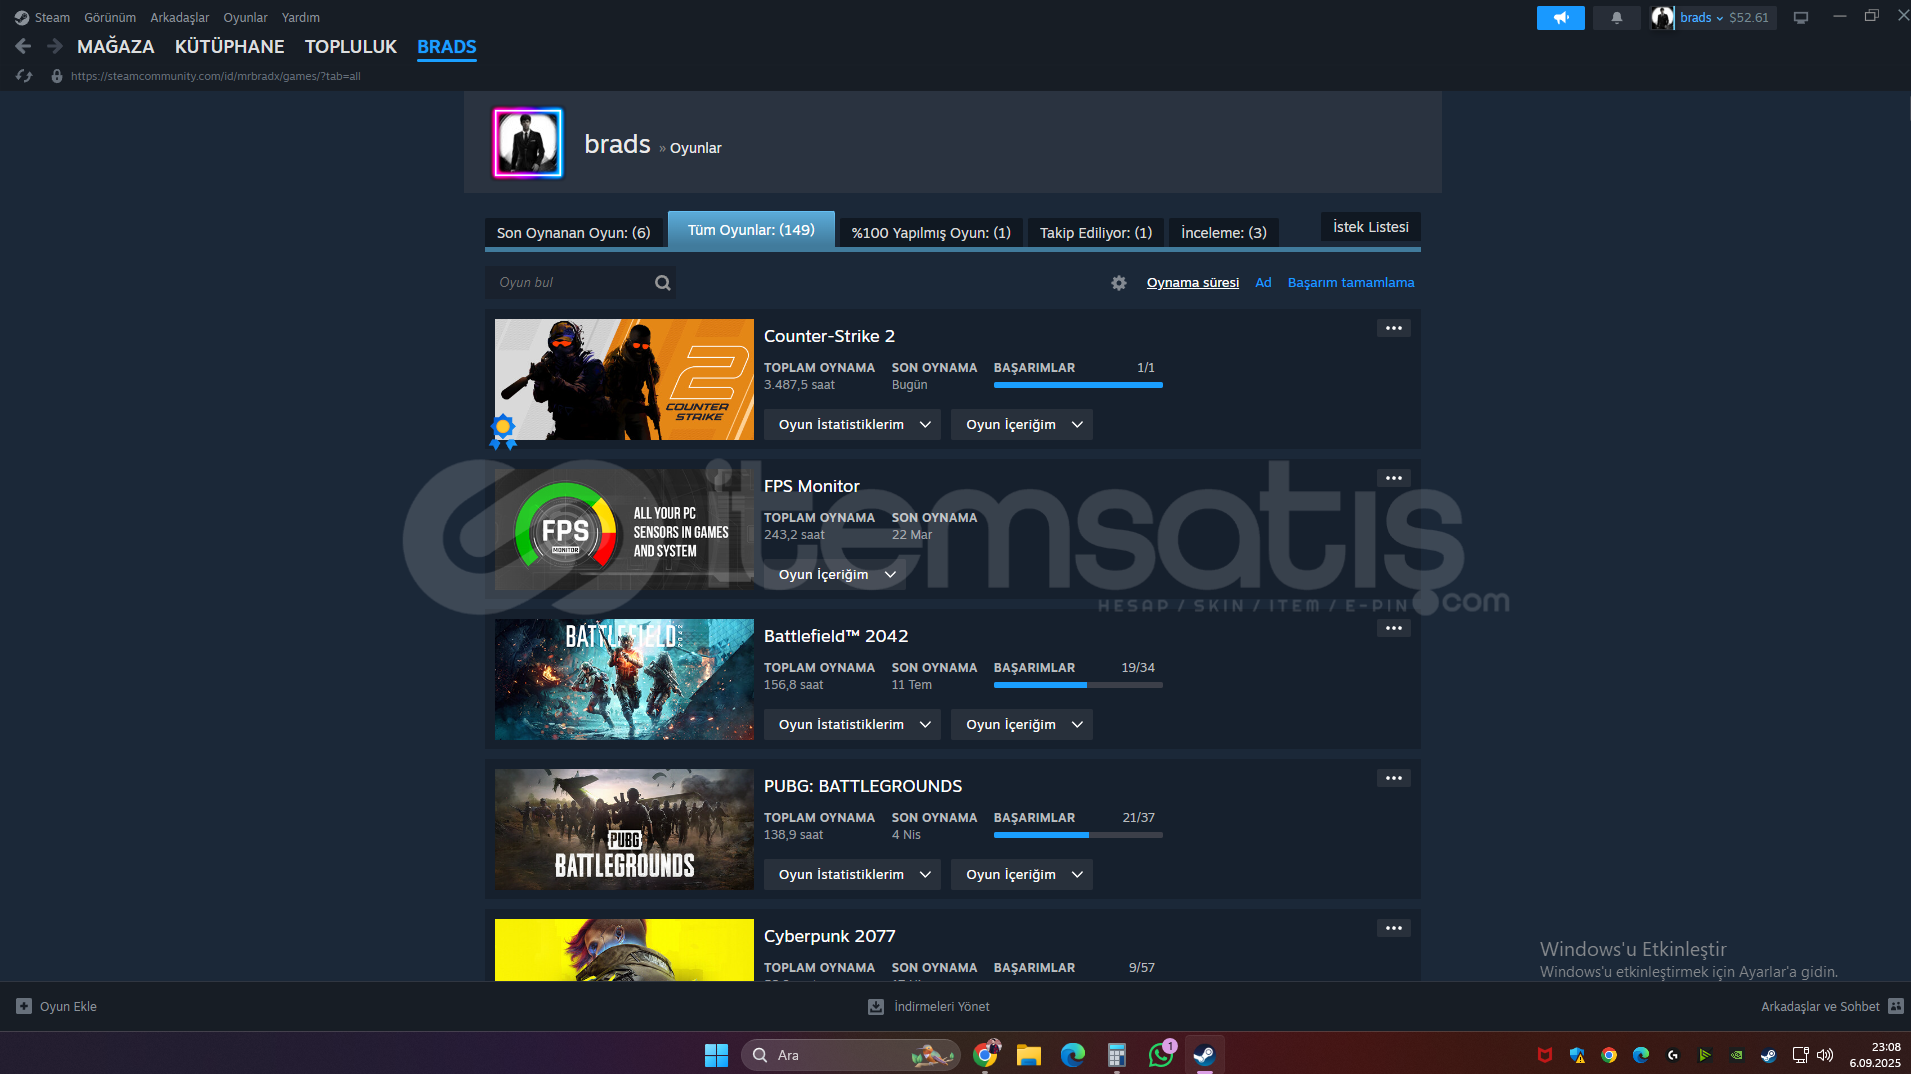
Task: Open the FPS Monitor game thumbnail
Action: (624, 530)
